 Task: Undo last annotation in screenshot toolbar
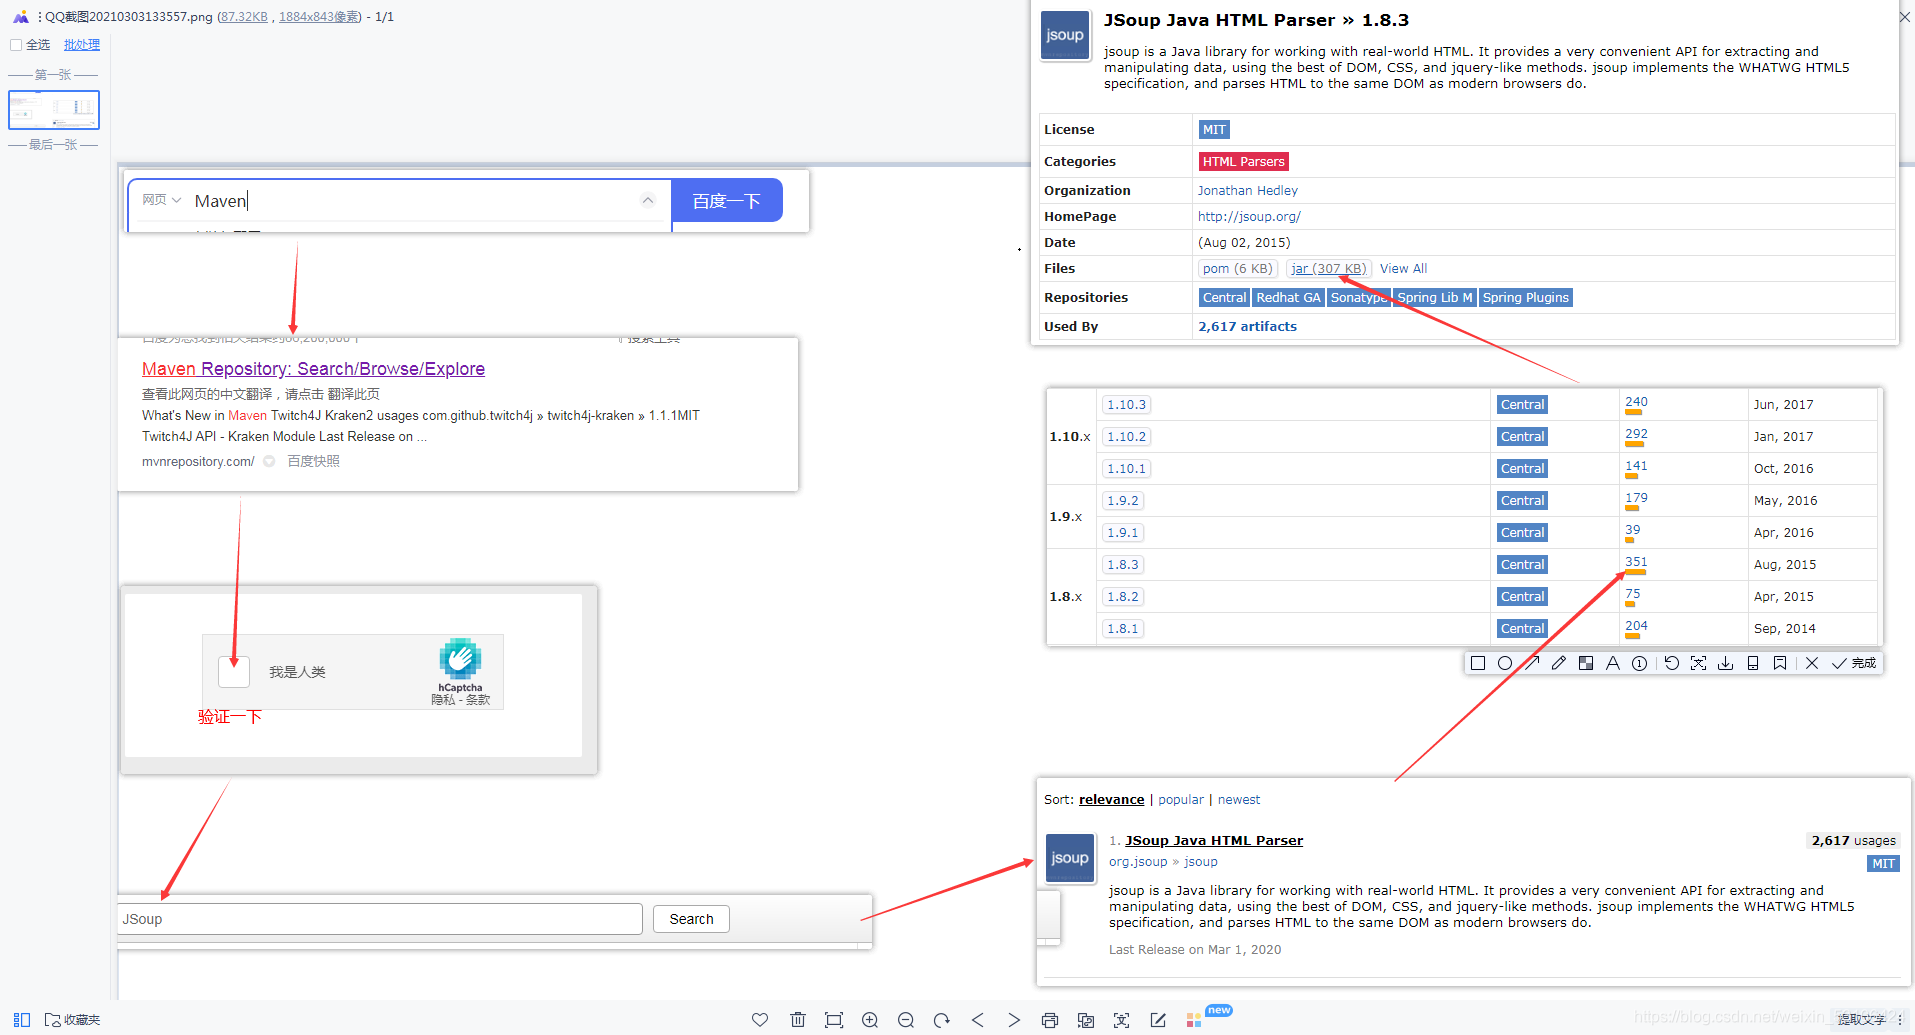[1672, 663]
